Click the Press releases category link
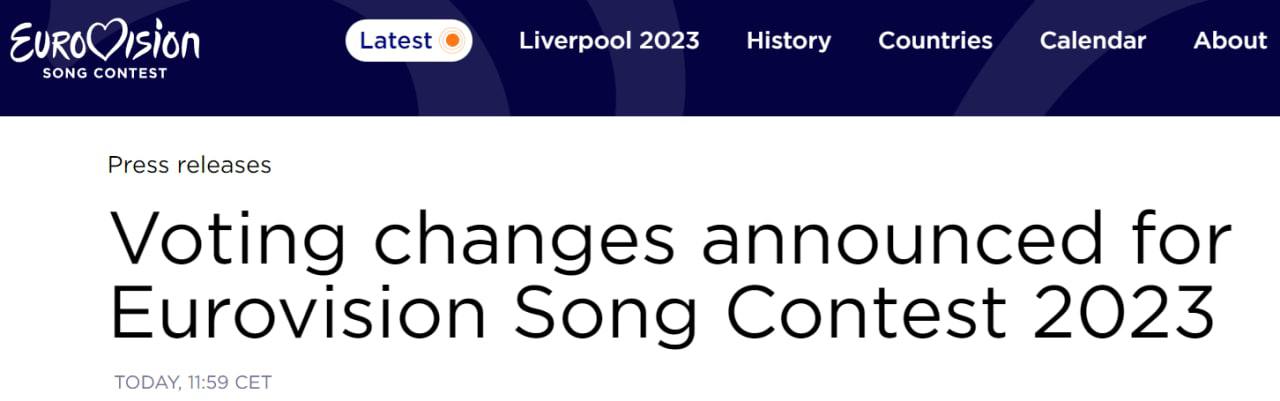Screen dimensions: 1280x401 tap(189, 165)
